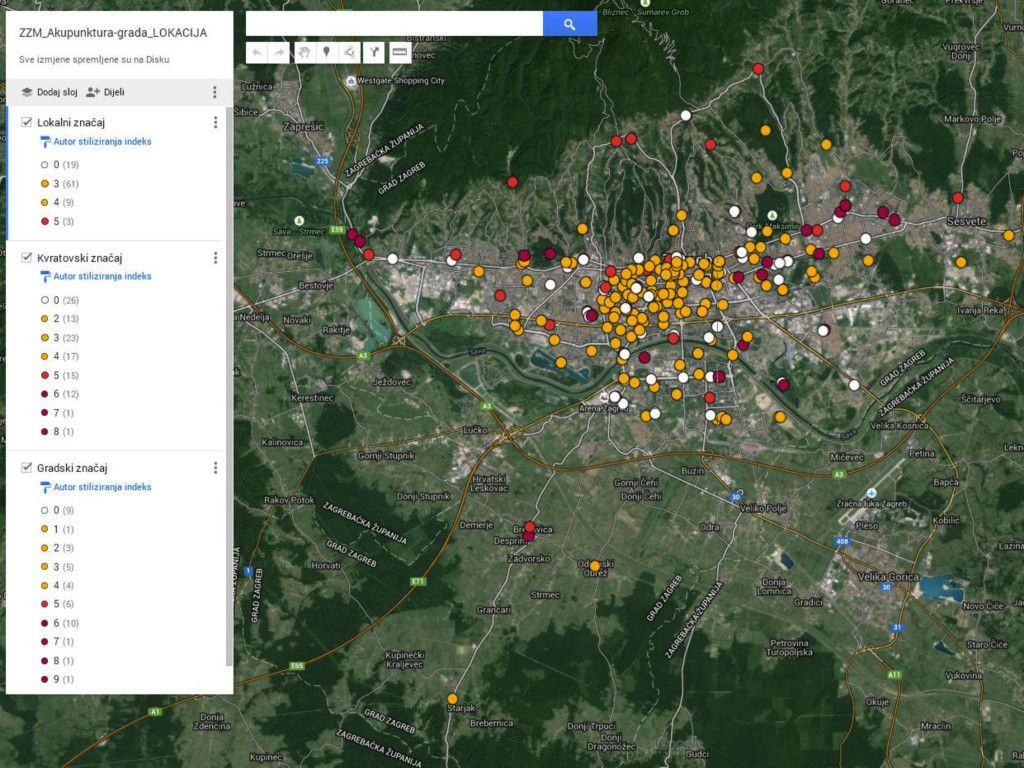Click the redo arrow tool
This screenshot has height=768, width=1024.
pos(280,52)
